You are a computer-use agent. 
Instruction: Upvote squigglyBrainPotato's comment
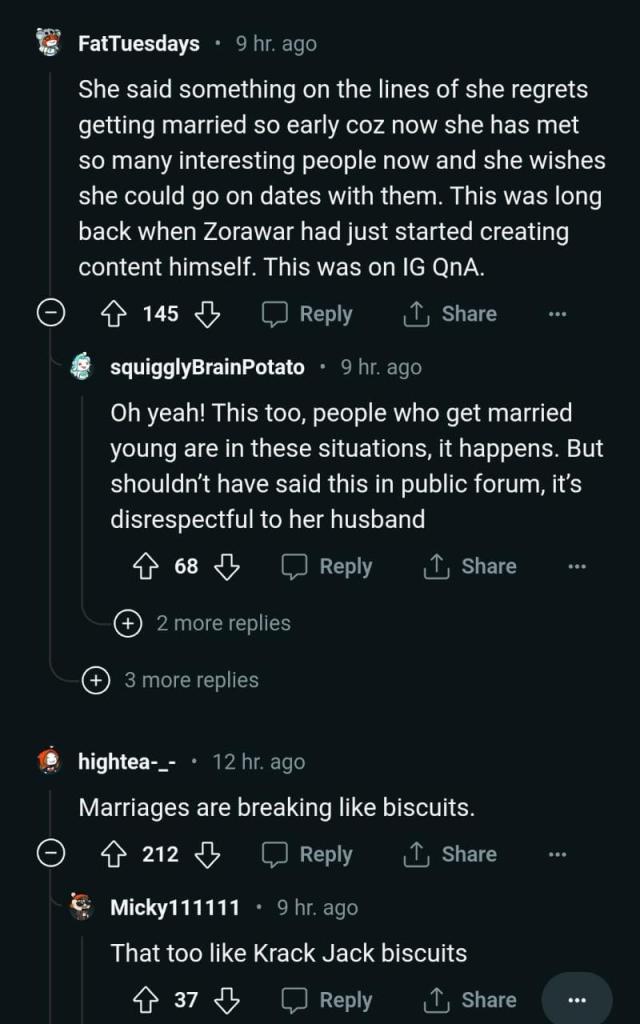[146, 567]
